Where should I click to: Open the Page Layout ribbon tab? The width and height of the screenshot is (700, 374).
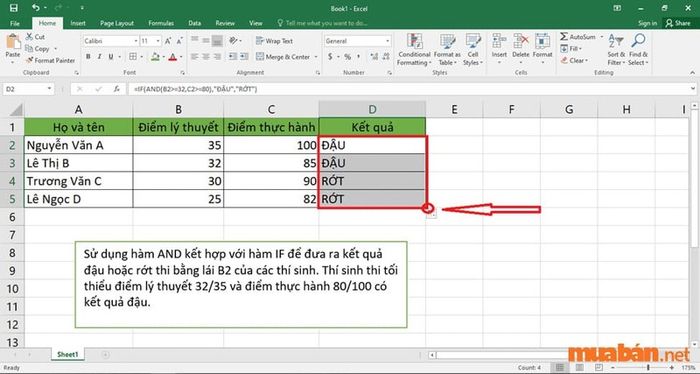tap(117, 23)
